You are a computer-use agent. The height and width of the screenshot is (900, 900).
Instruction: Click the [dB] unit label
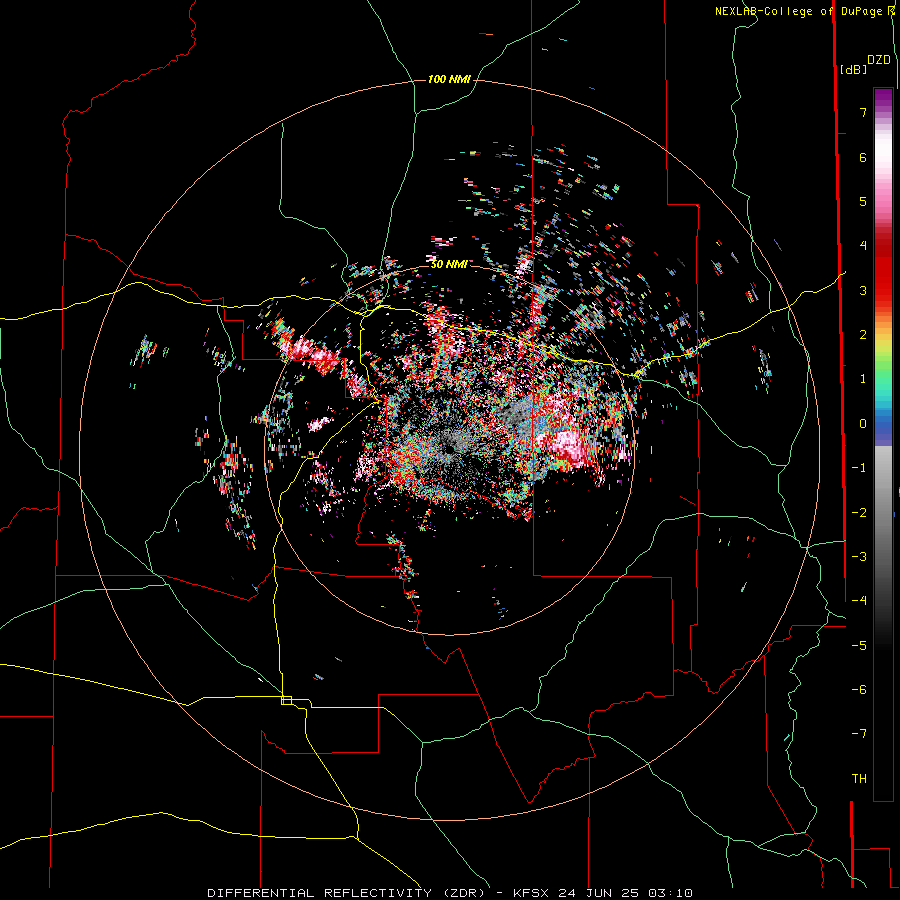pyautogui.click(x=853, y=69)
